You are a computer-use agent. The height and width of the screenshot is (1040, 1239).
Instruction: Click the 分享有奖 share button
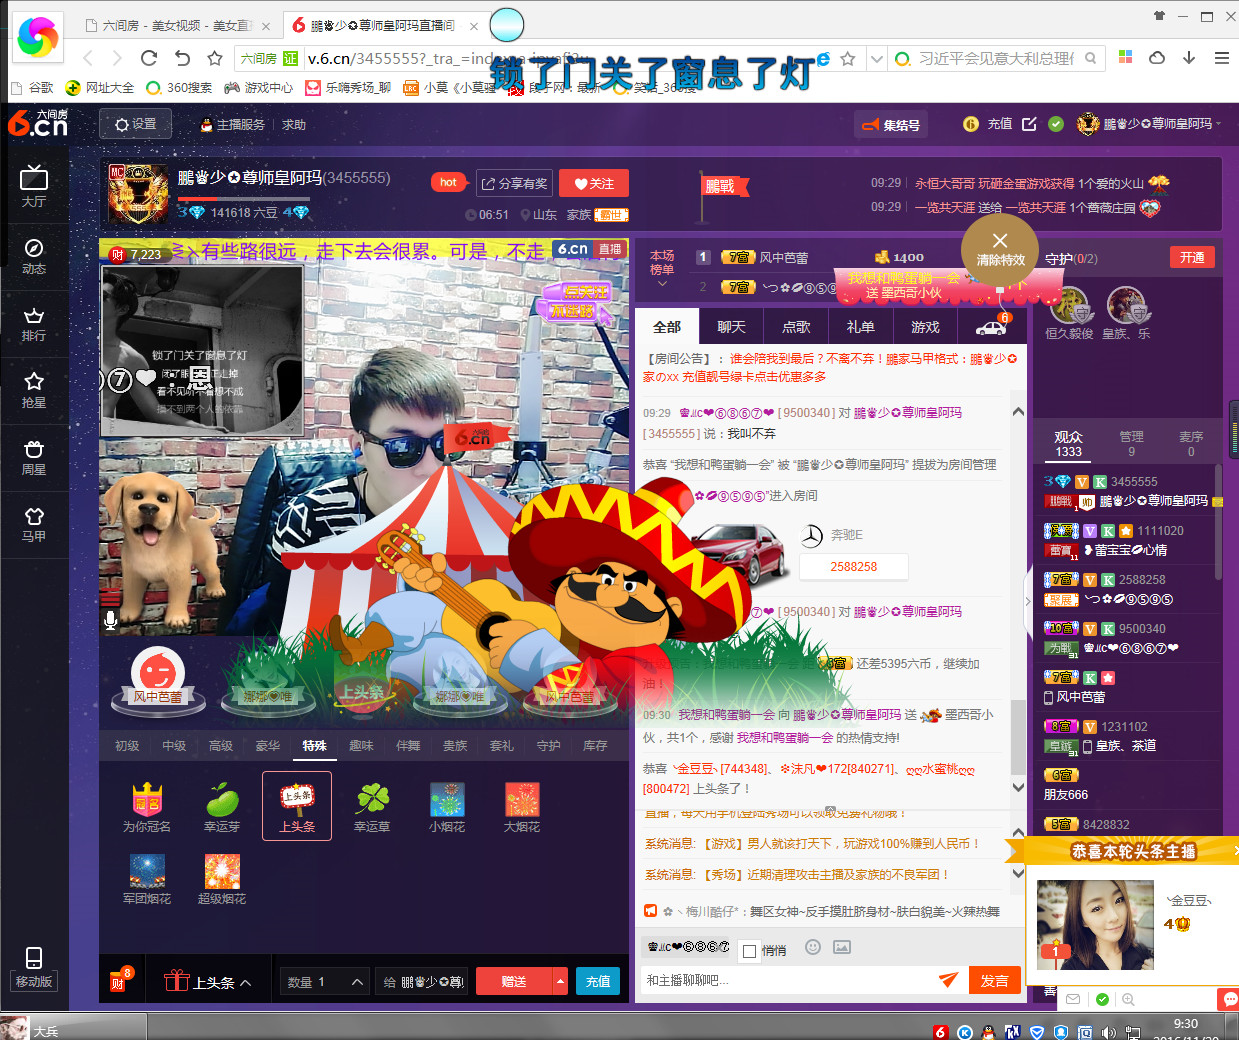515,183
